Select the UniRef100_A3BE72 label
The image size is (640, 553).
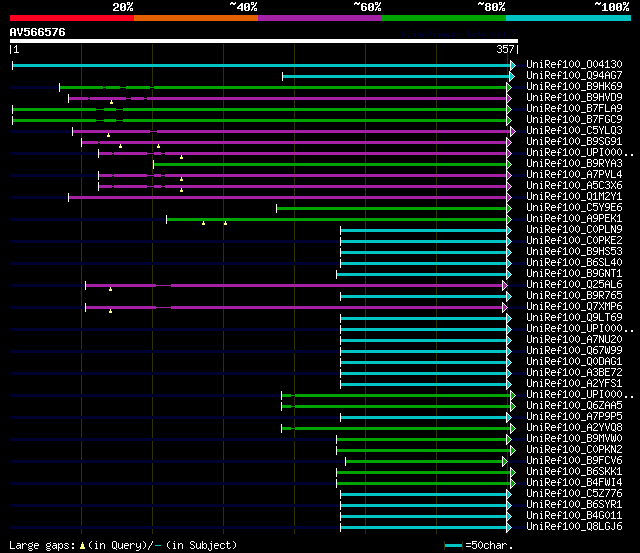pyautogui.click(x=574, y=373)
